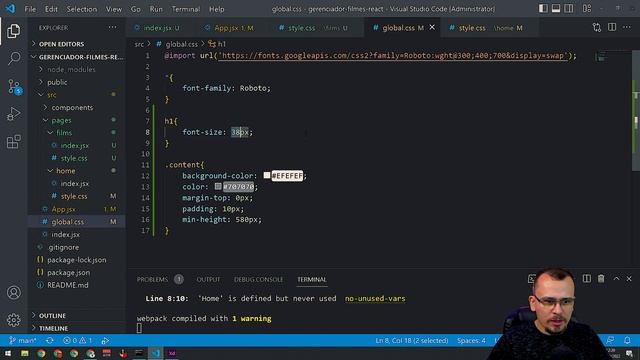Open the View menu

pyautogui.click(x=113, y=9)
